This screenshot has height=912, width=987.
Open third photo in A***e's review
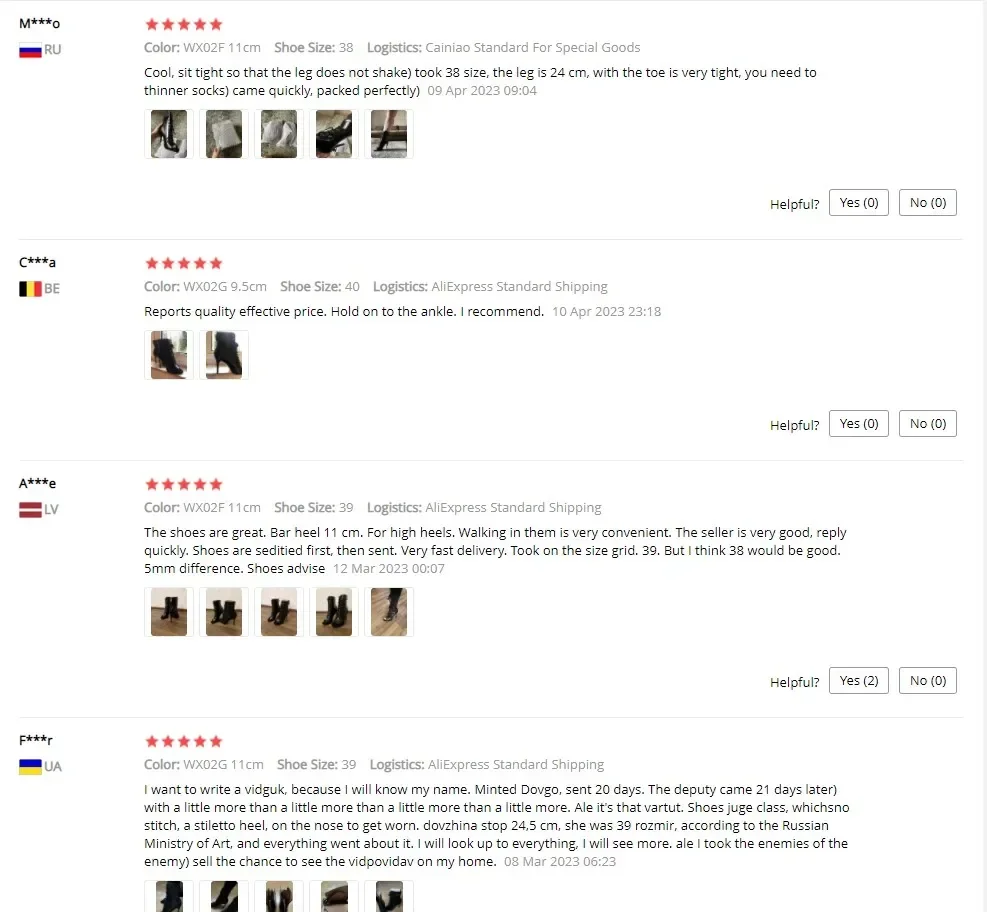click(x=279, y=612)
